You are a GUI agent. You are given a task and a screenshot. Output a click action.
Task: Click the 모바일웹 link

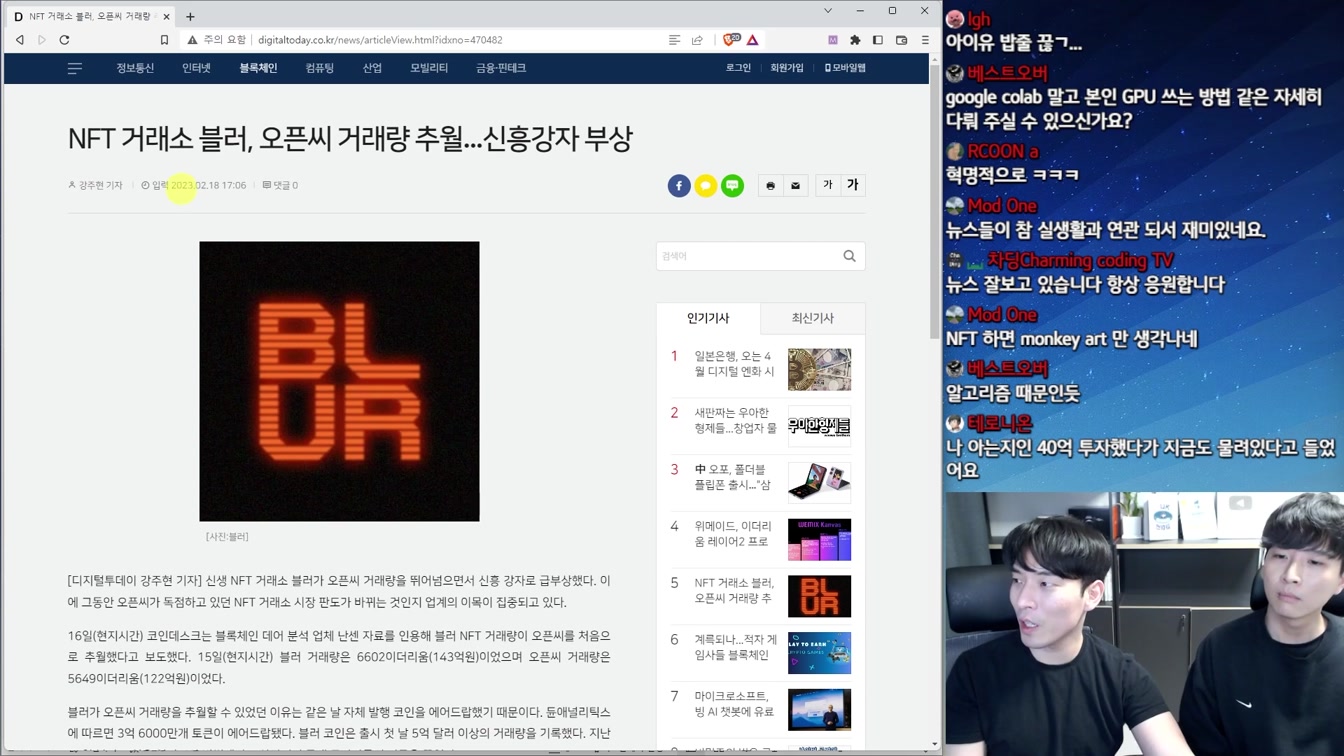[x=846, y=68]
